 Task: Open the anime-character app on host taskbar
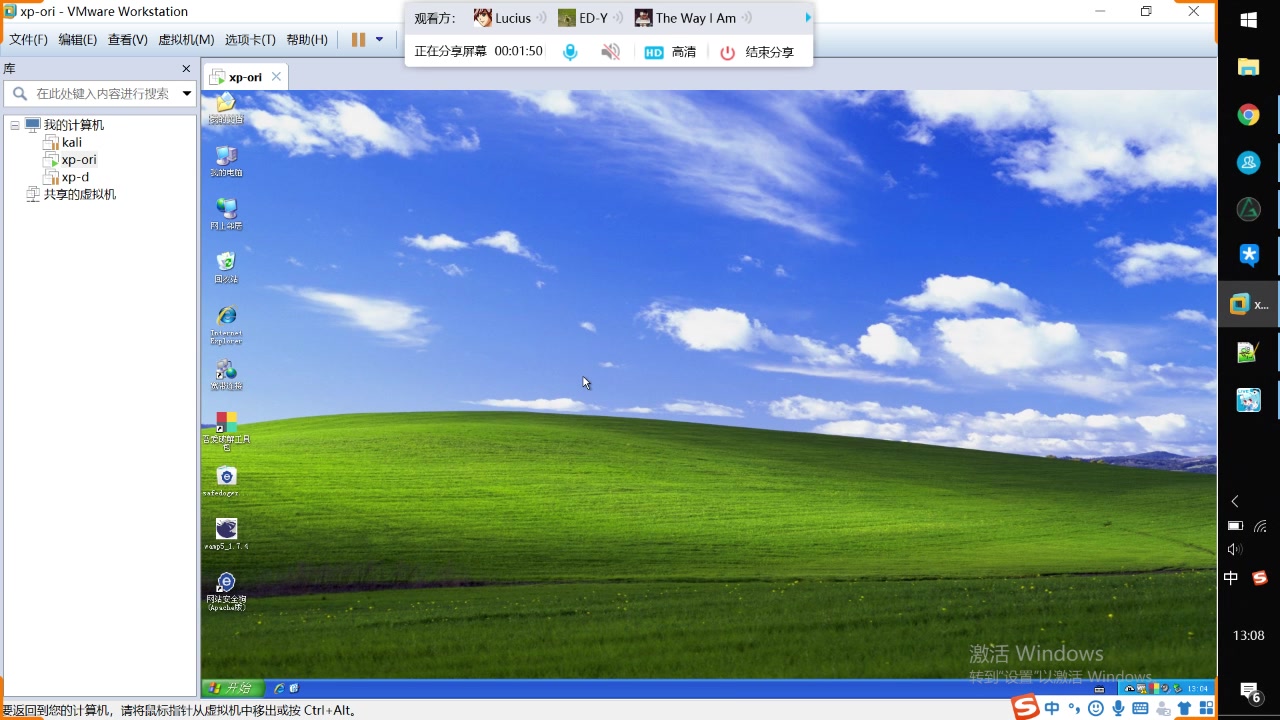[x=1249, y=400]
